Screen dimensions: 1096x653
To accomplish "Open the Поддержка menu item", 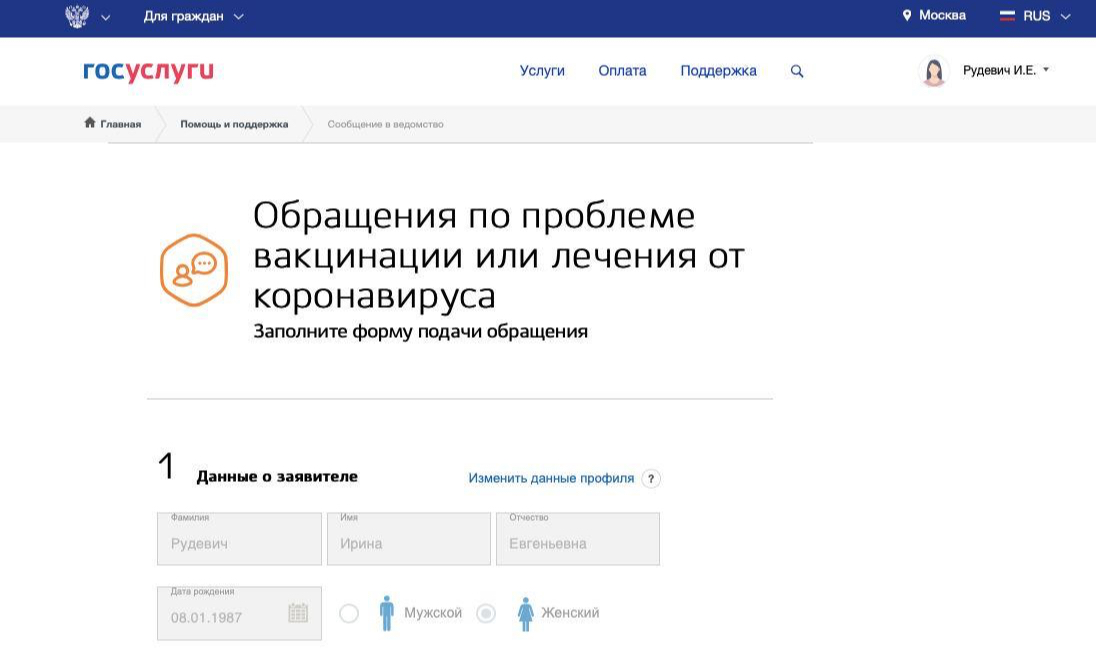I will pyautogui.click(x=718, y=71).
